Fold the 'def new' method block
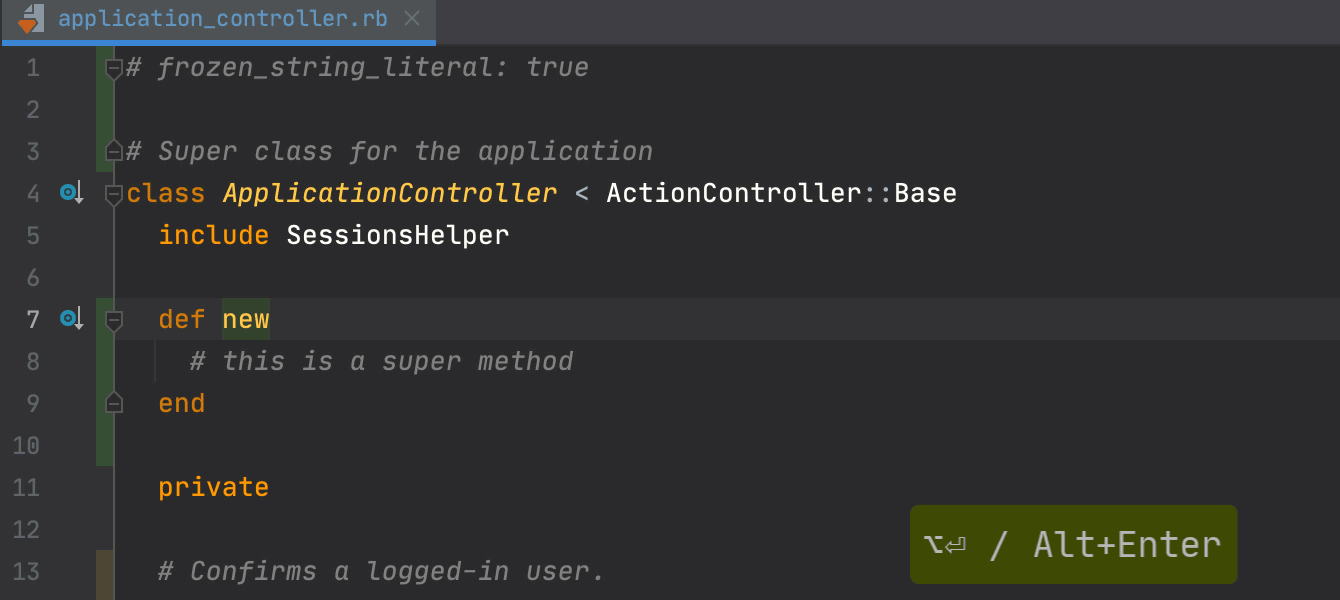Screen dimensions: 1340x600 114,320
